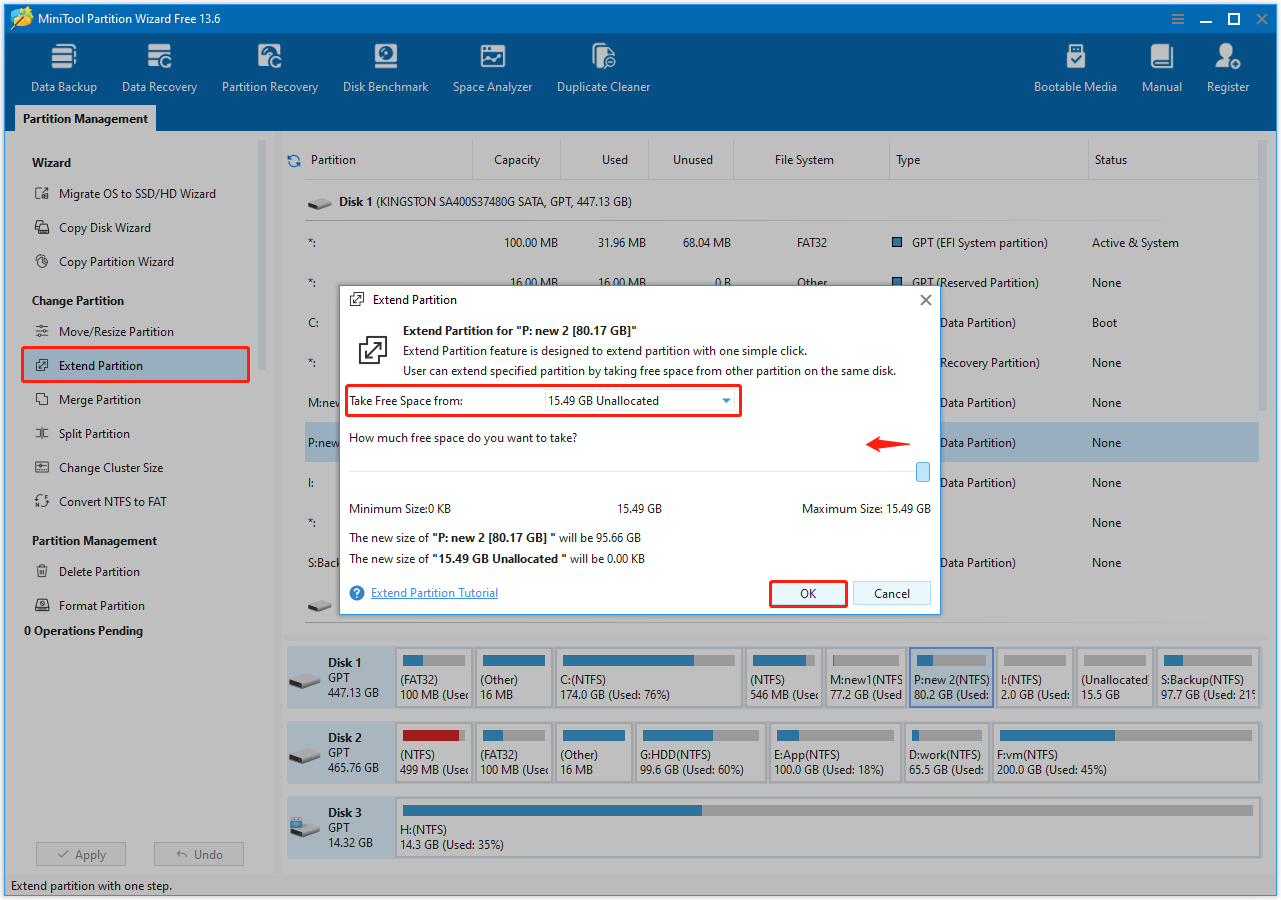
Task: Open the Manual from toolbar
Action: coord(1162,68)
